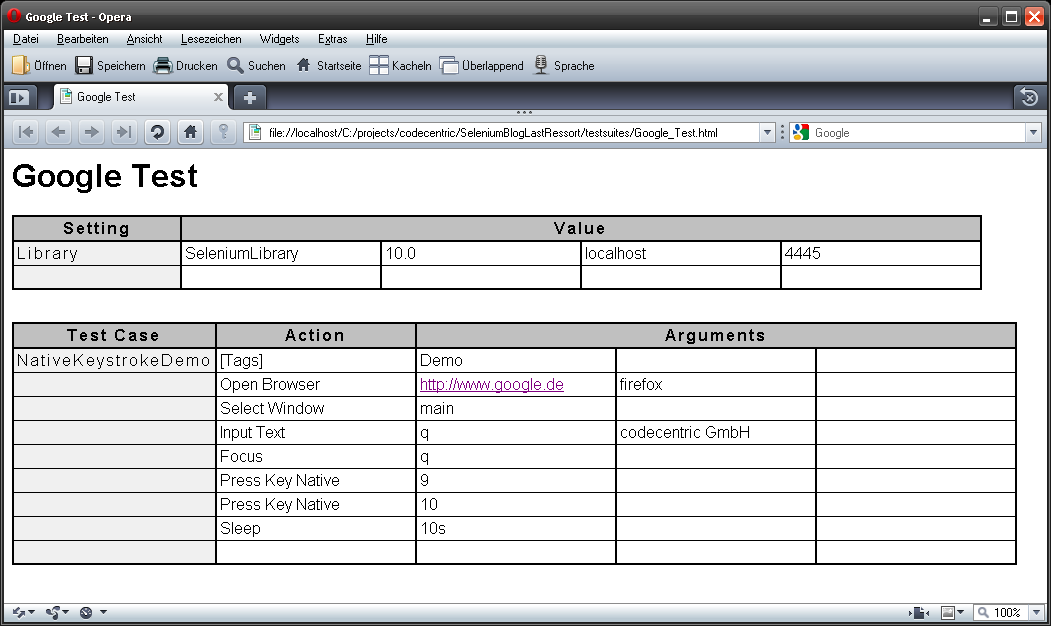Expand the address bar history dropdown
The width and height of the screenshot is (1051, 626).
pos(767,133)
